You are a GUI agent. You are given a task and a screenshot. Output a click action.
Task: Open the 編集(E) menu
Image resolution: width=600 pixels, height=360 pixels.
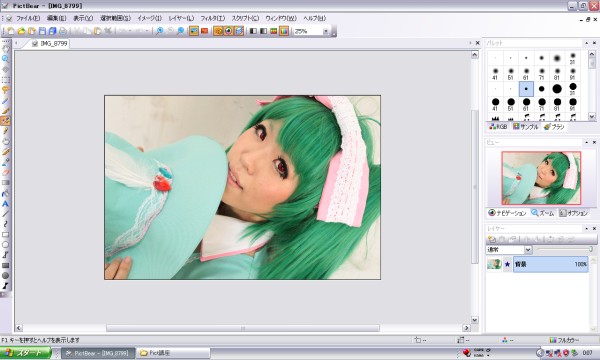(57, 18)
